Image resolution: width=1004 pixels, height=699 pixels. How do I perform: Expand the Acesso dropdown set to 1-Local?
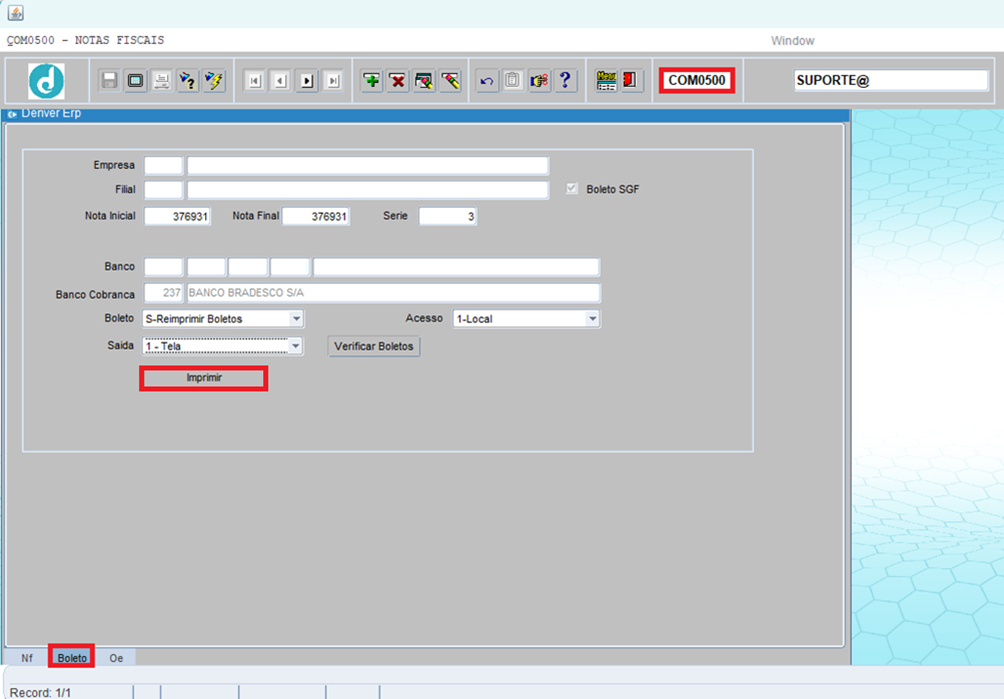tap(592, 319)
